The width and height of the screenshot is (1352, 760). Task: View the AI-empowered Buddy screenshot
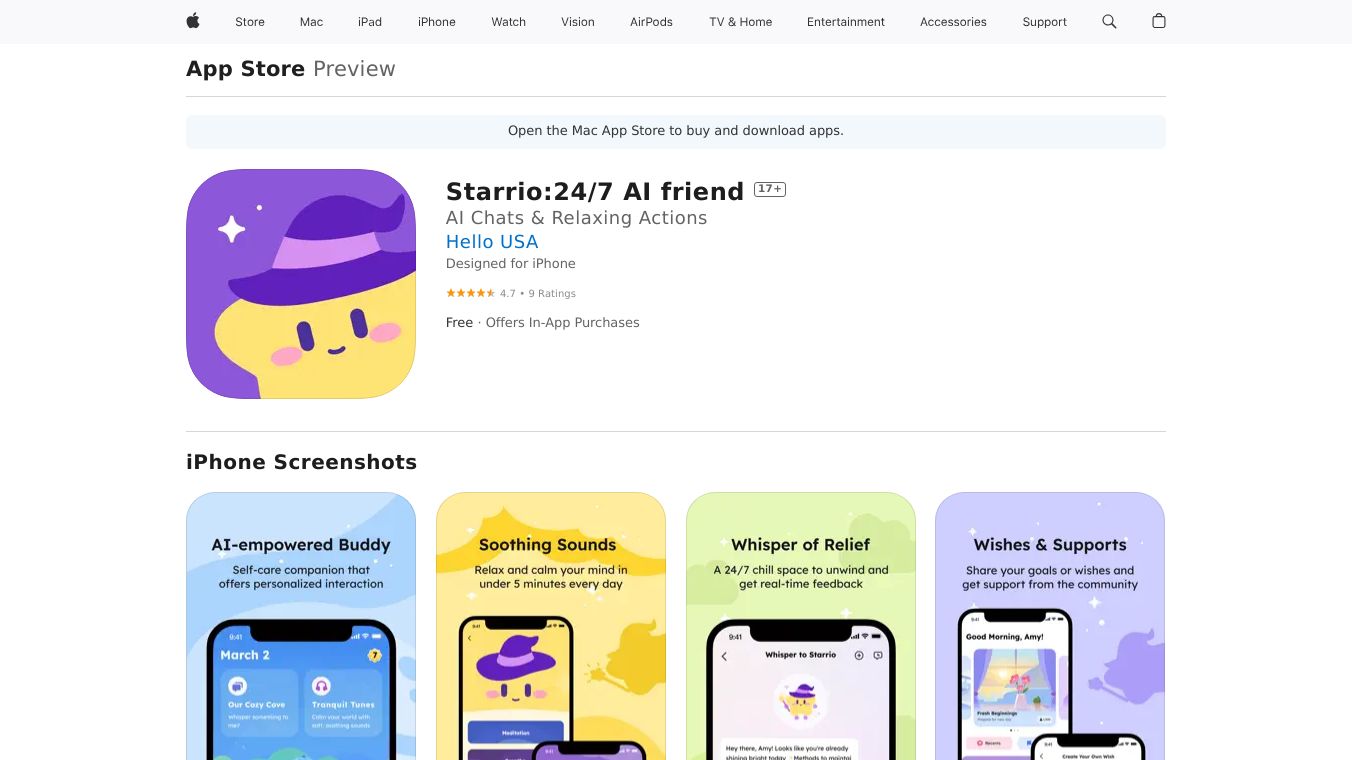tap(301, 626)
